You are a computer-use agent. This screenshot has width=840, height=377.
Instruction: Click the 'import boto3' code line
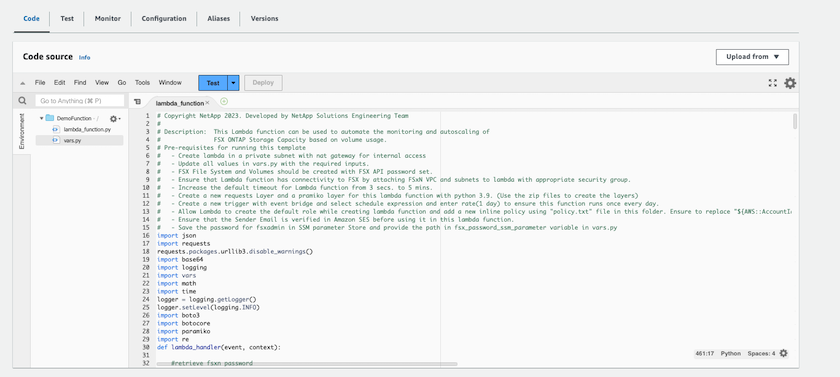tap(178, 315)
